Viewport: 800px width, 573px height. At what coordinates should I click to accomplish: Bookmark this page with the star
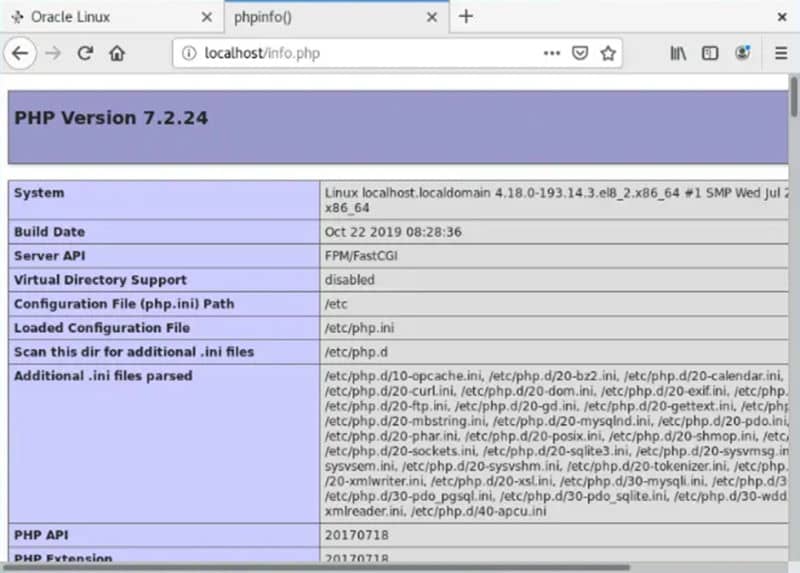point(608,53)
